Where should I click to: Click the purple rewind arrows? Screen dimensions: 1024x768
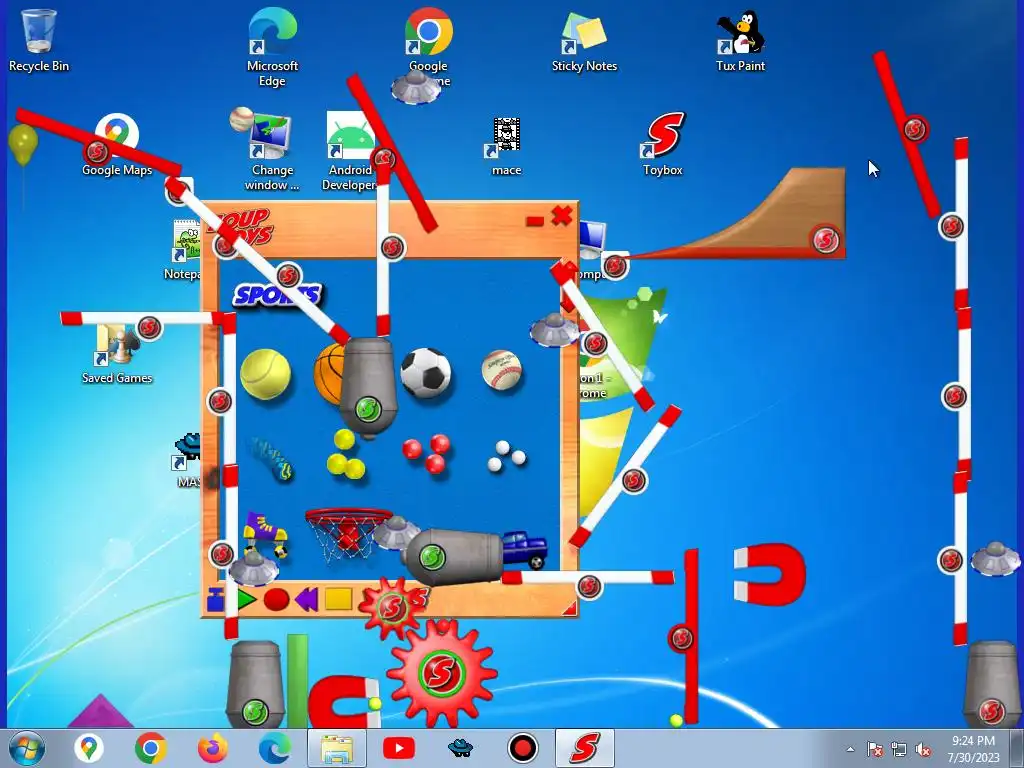pyautogui.click(x=307, y=599)
